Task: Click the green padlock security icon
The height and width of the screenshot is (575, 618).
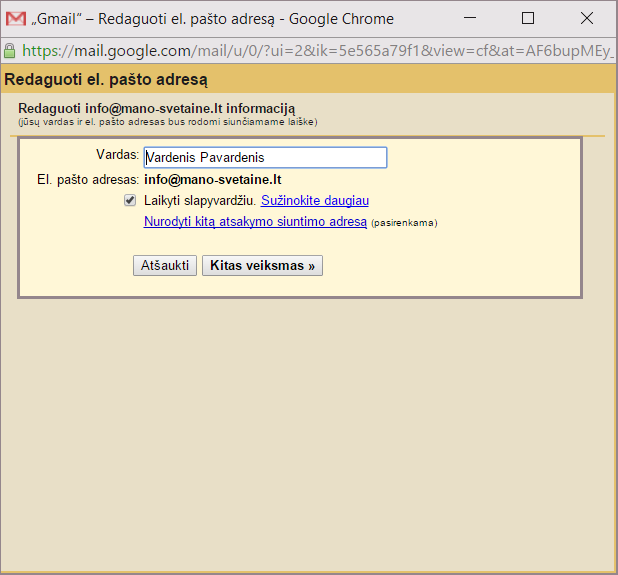Action: pos(10,50)
